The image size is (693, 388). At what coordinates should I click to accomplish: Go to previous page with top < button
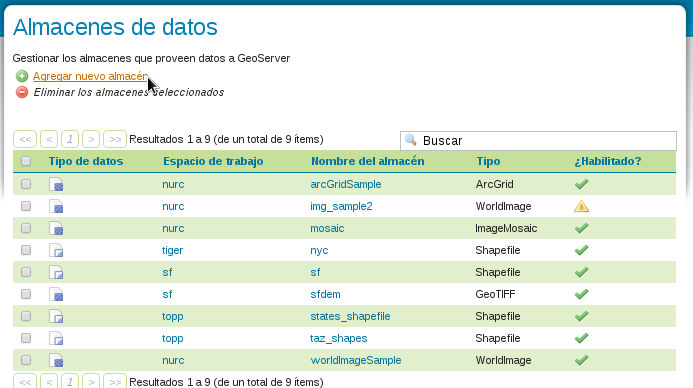pos(49,139)
